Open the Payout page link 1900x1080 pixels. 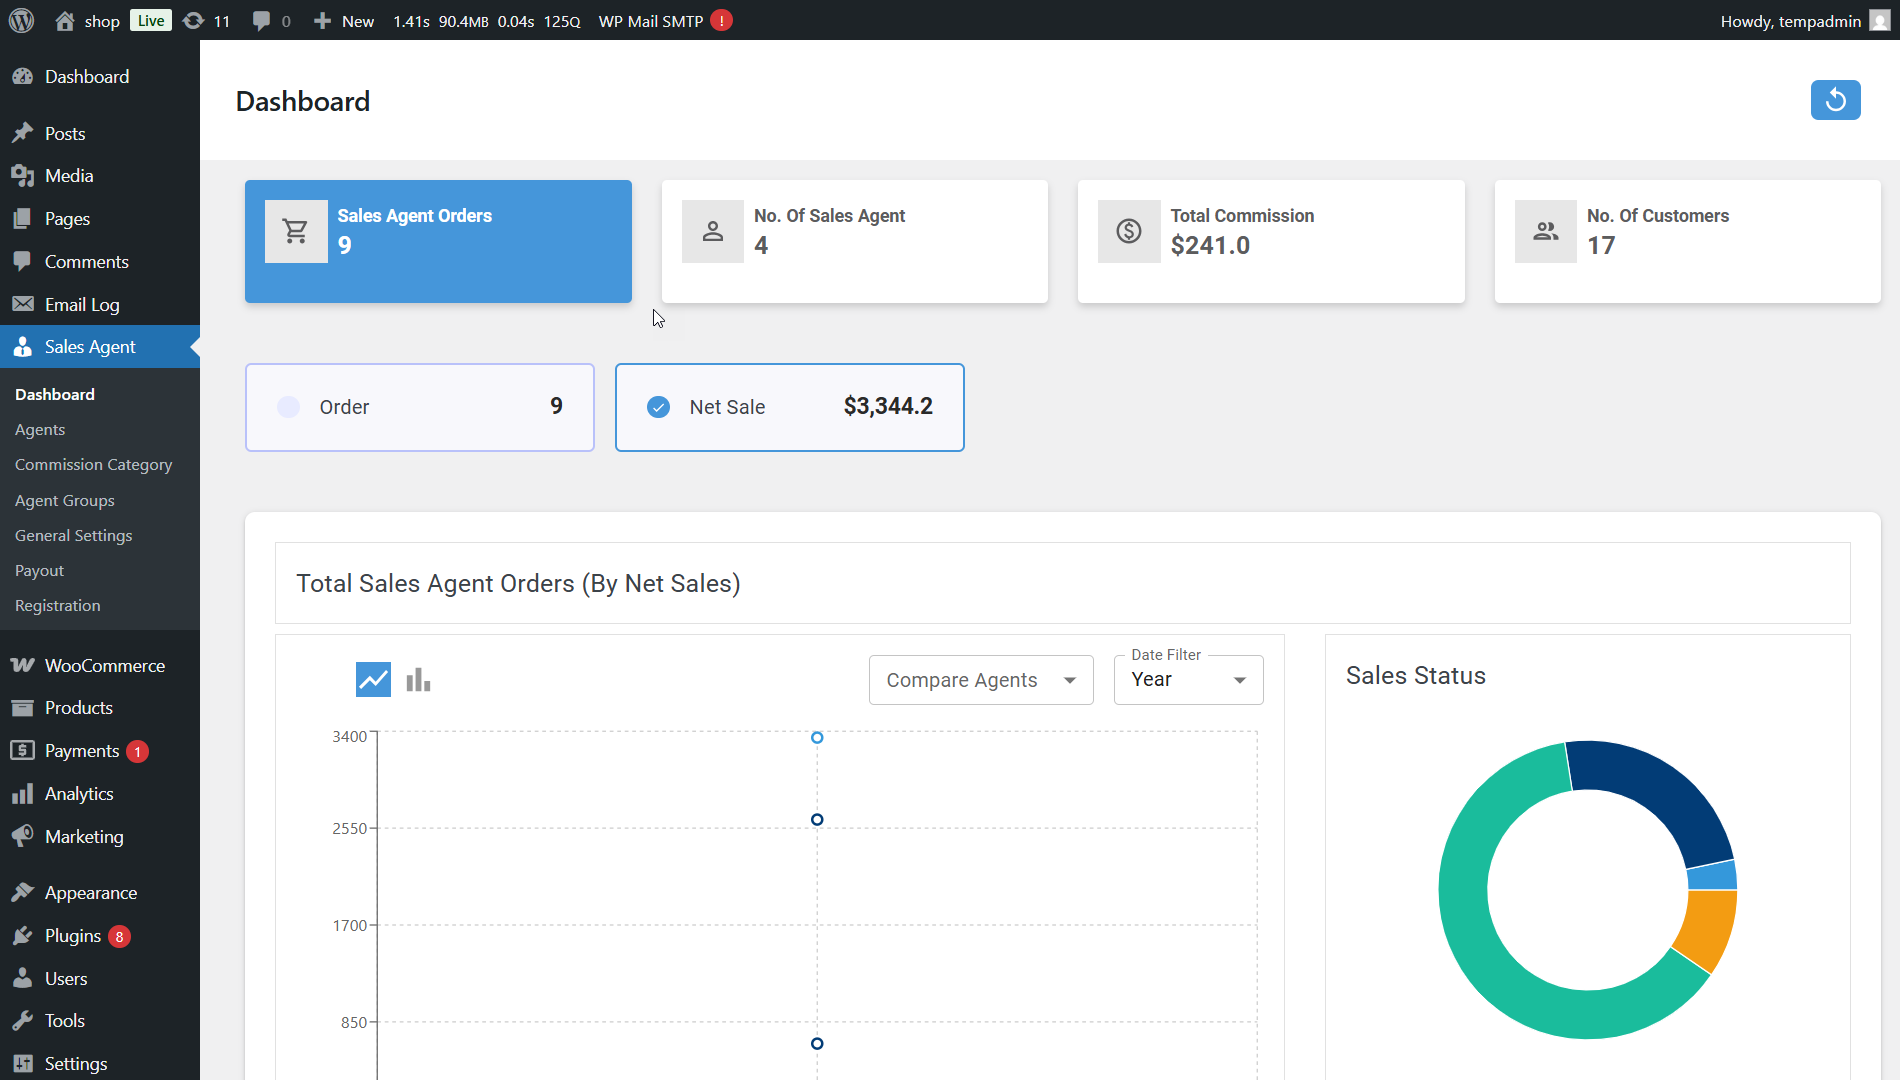(x=39, y=571)
